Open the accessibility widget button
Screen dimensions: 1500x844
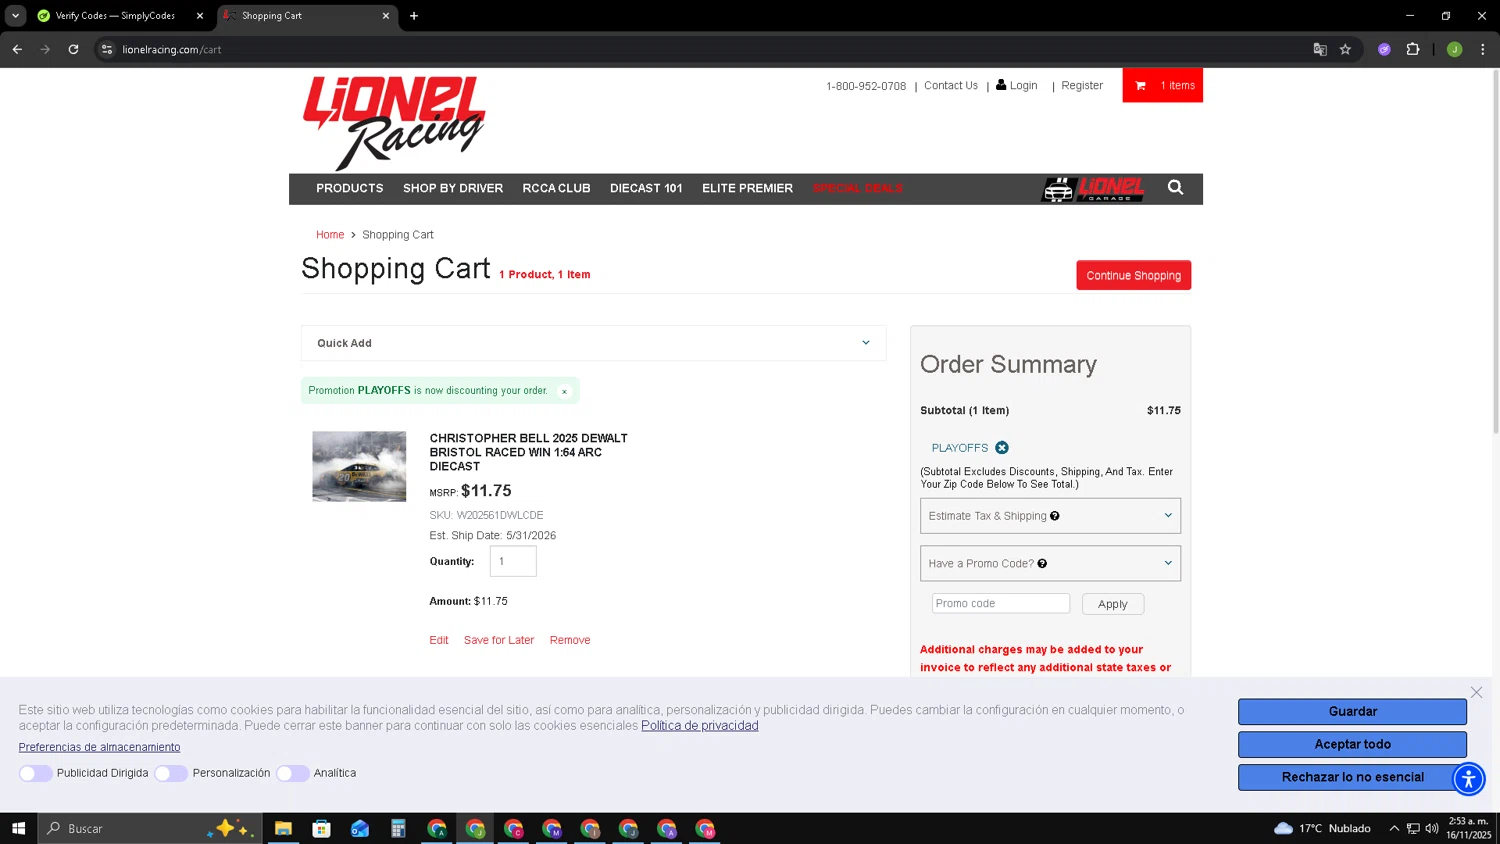click(1468, 779)
